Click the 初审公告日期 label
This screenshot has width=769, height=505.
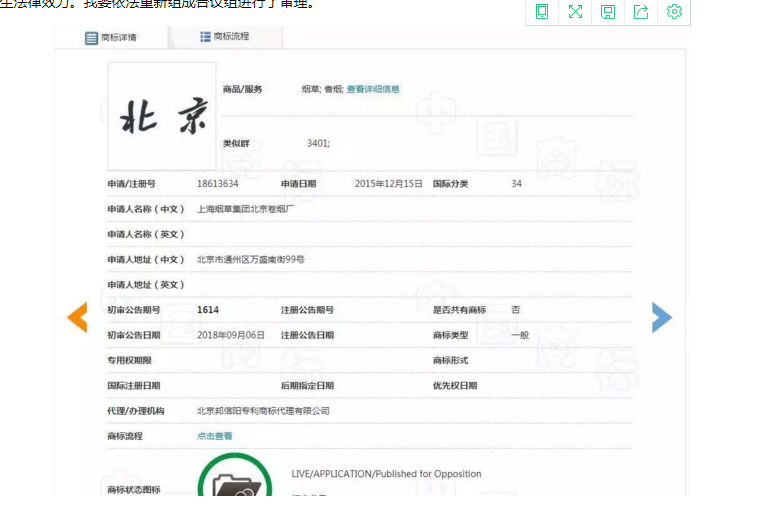point(134,335)
